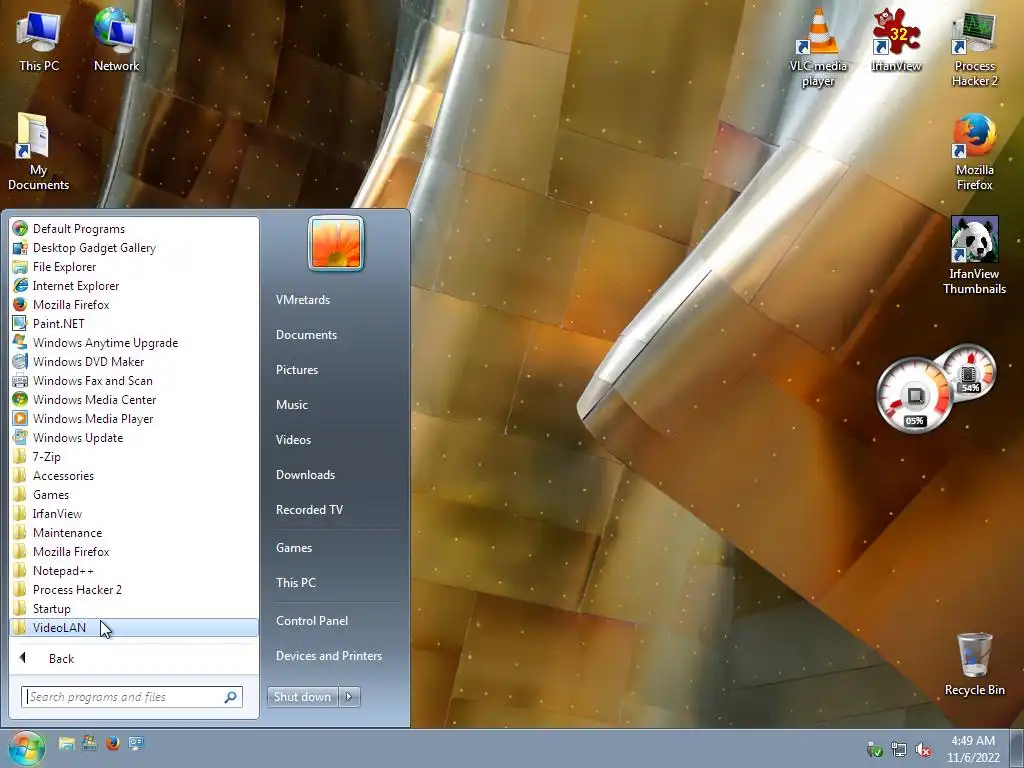Image resolution: width=1024 pixels, height=768 pixels.
Task: Expand the Maintenance folder
Action: pyautogui.click(x=134, y=532)
